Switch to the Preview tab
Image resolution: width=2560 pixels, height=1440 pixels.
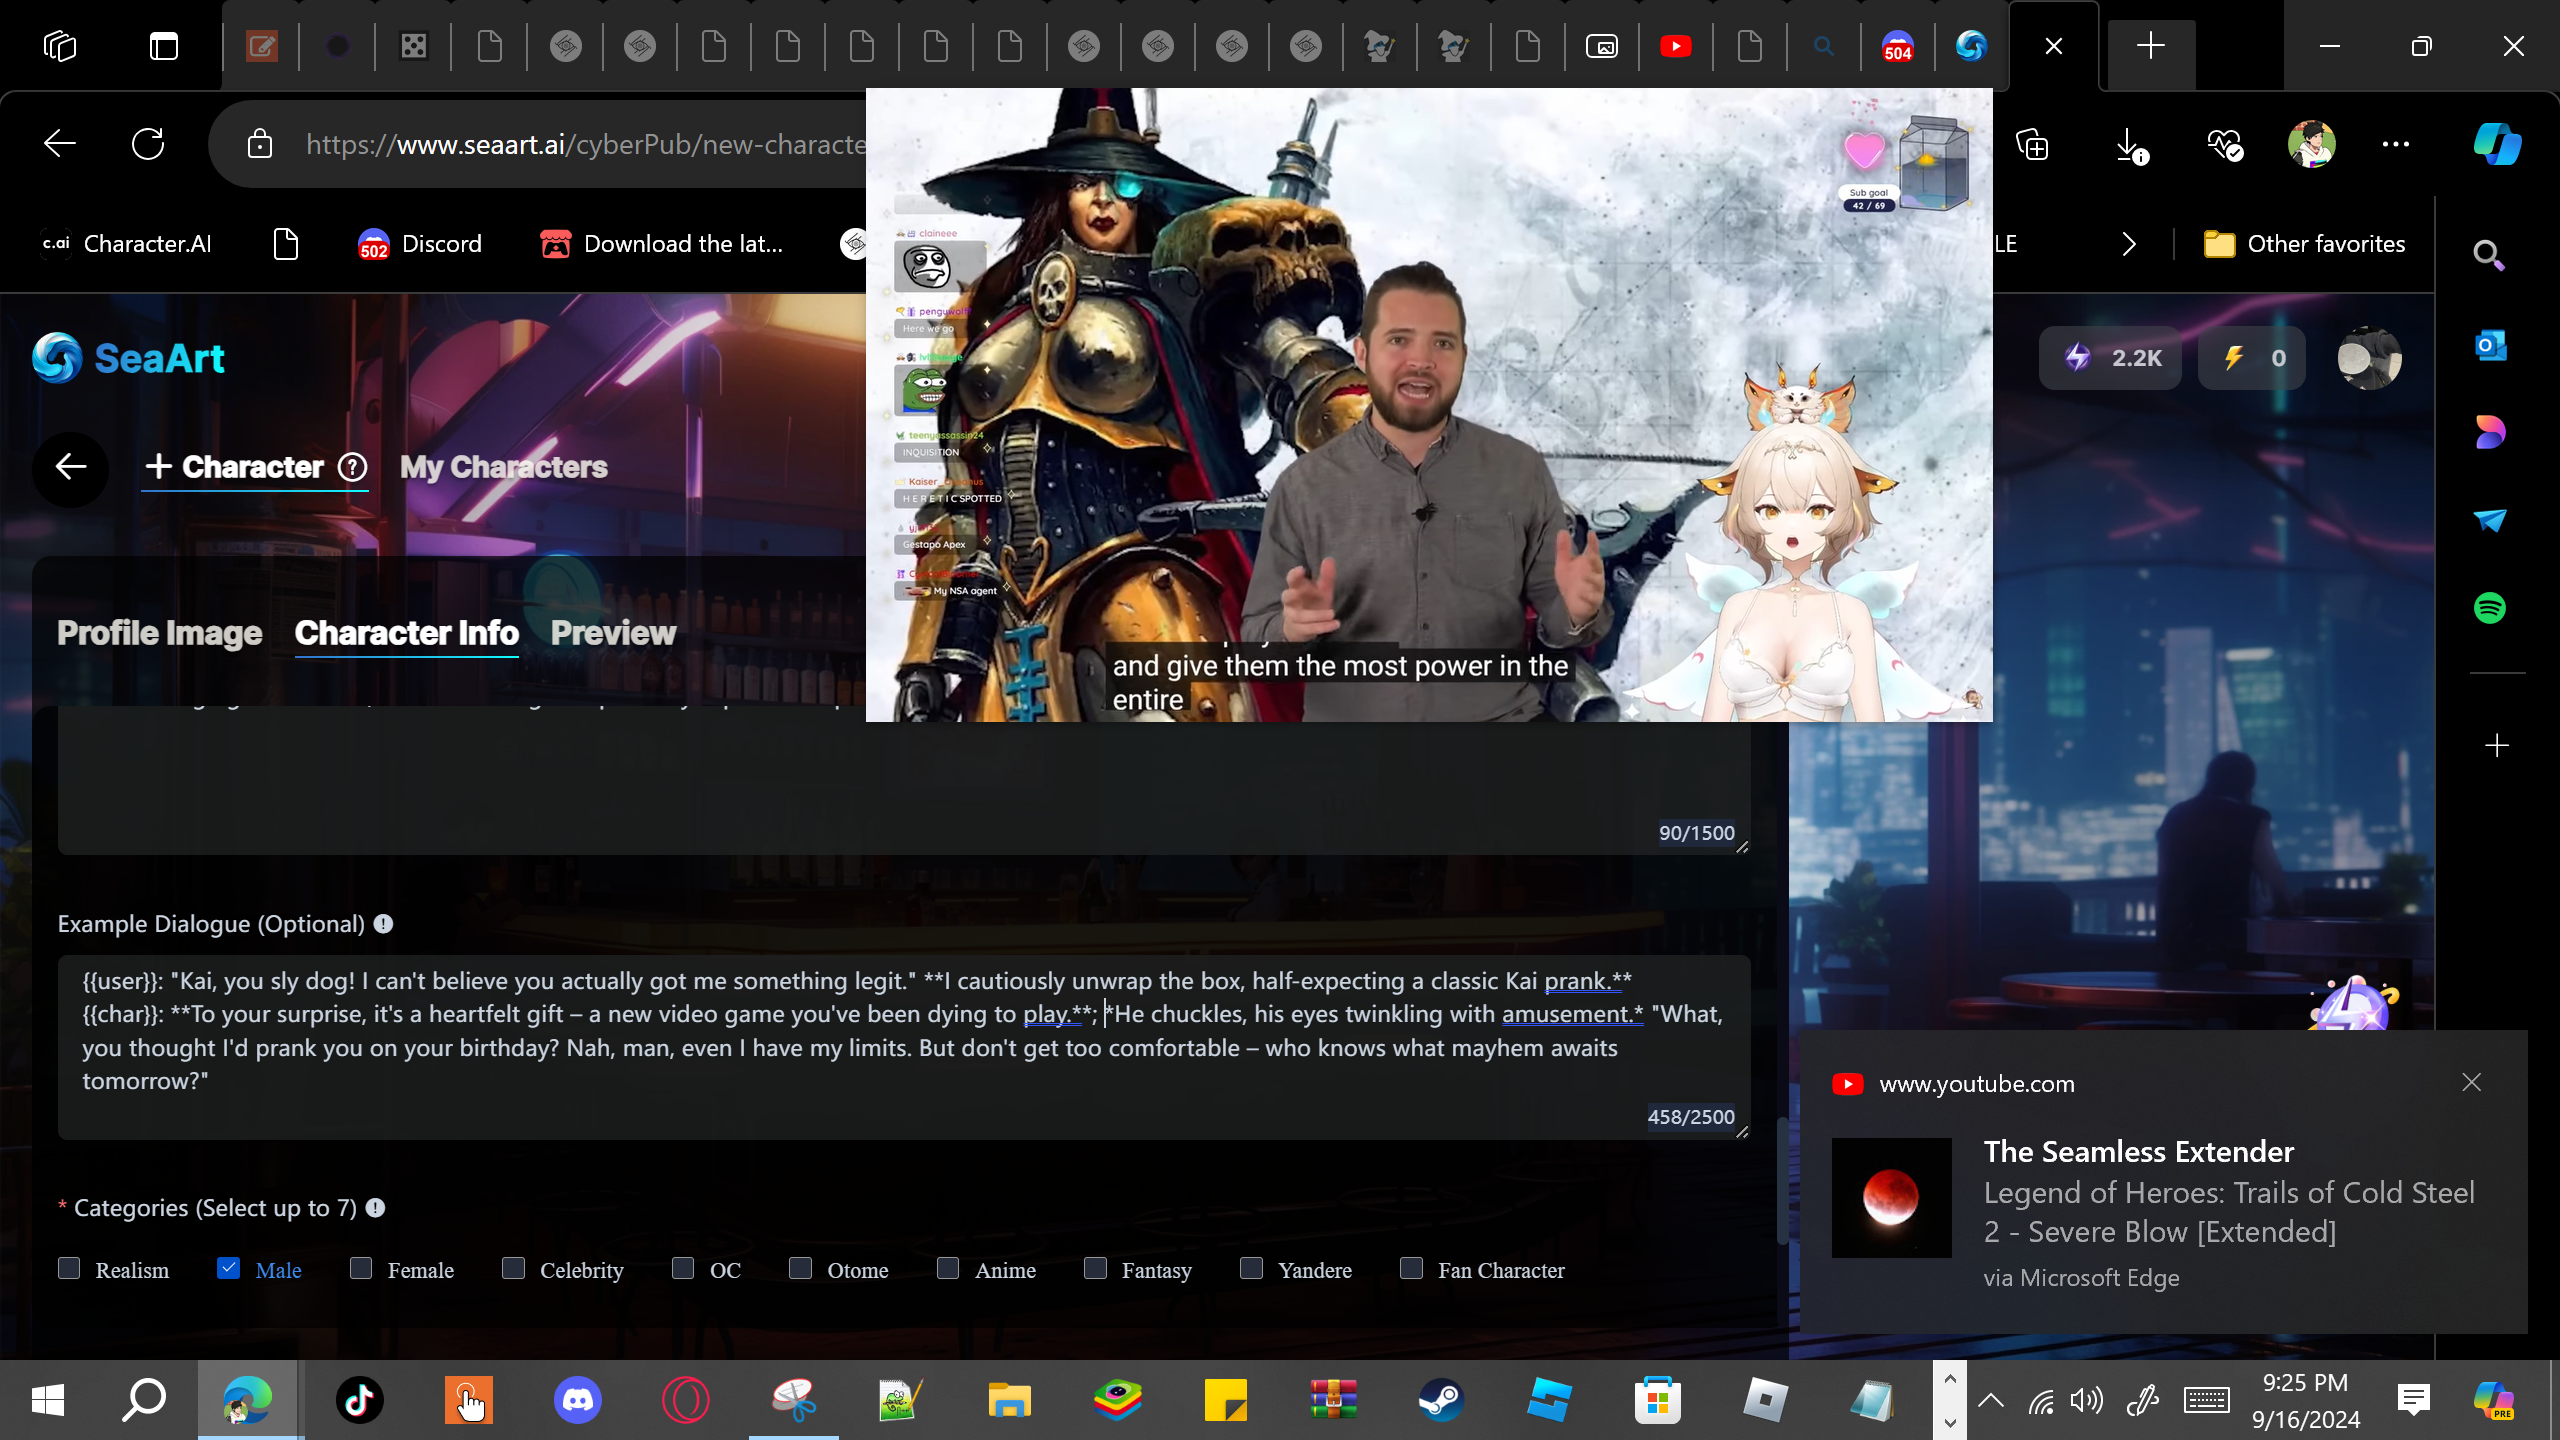click(614, 633)
